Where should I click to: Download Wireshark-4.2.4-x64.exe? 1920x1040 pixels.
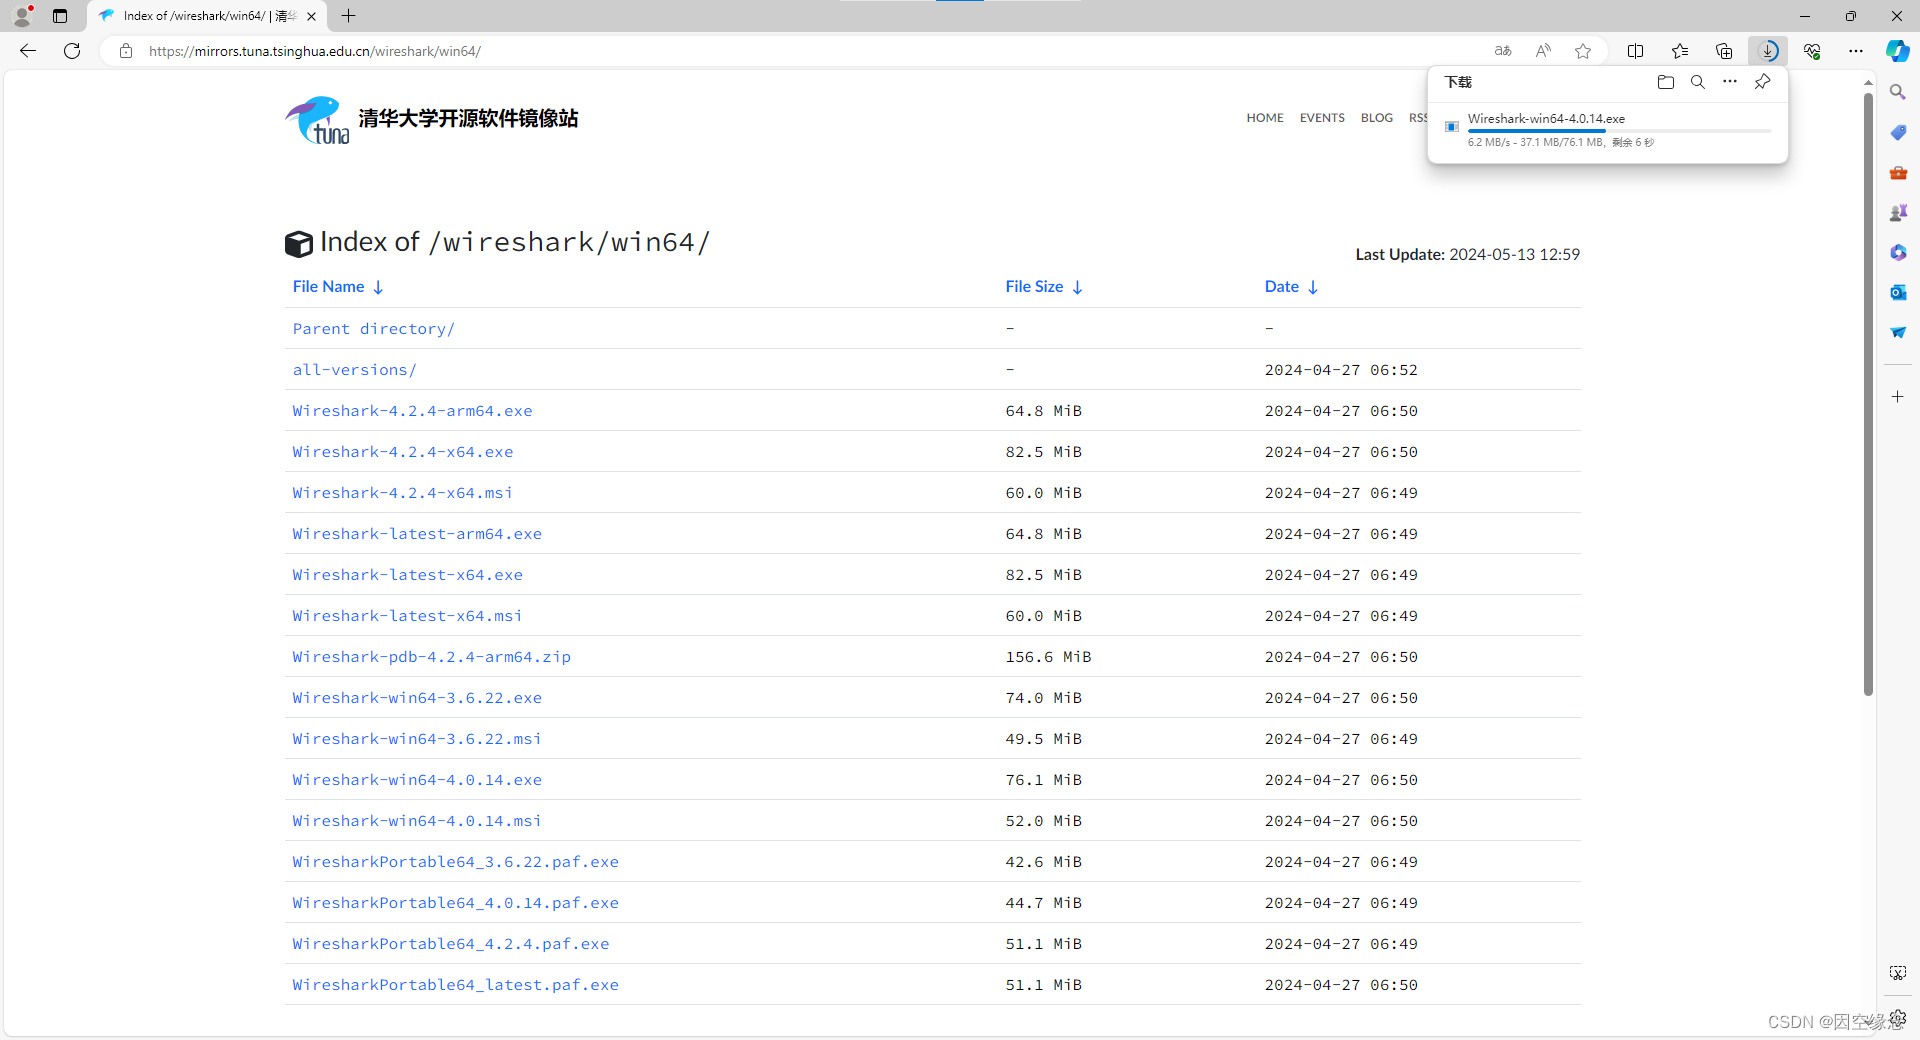[x=403, y=452]
